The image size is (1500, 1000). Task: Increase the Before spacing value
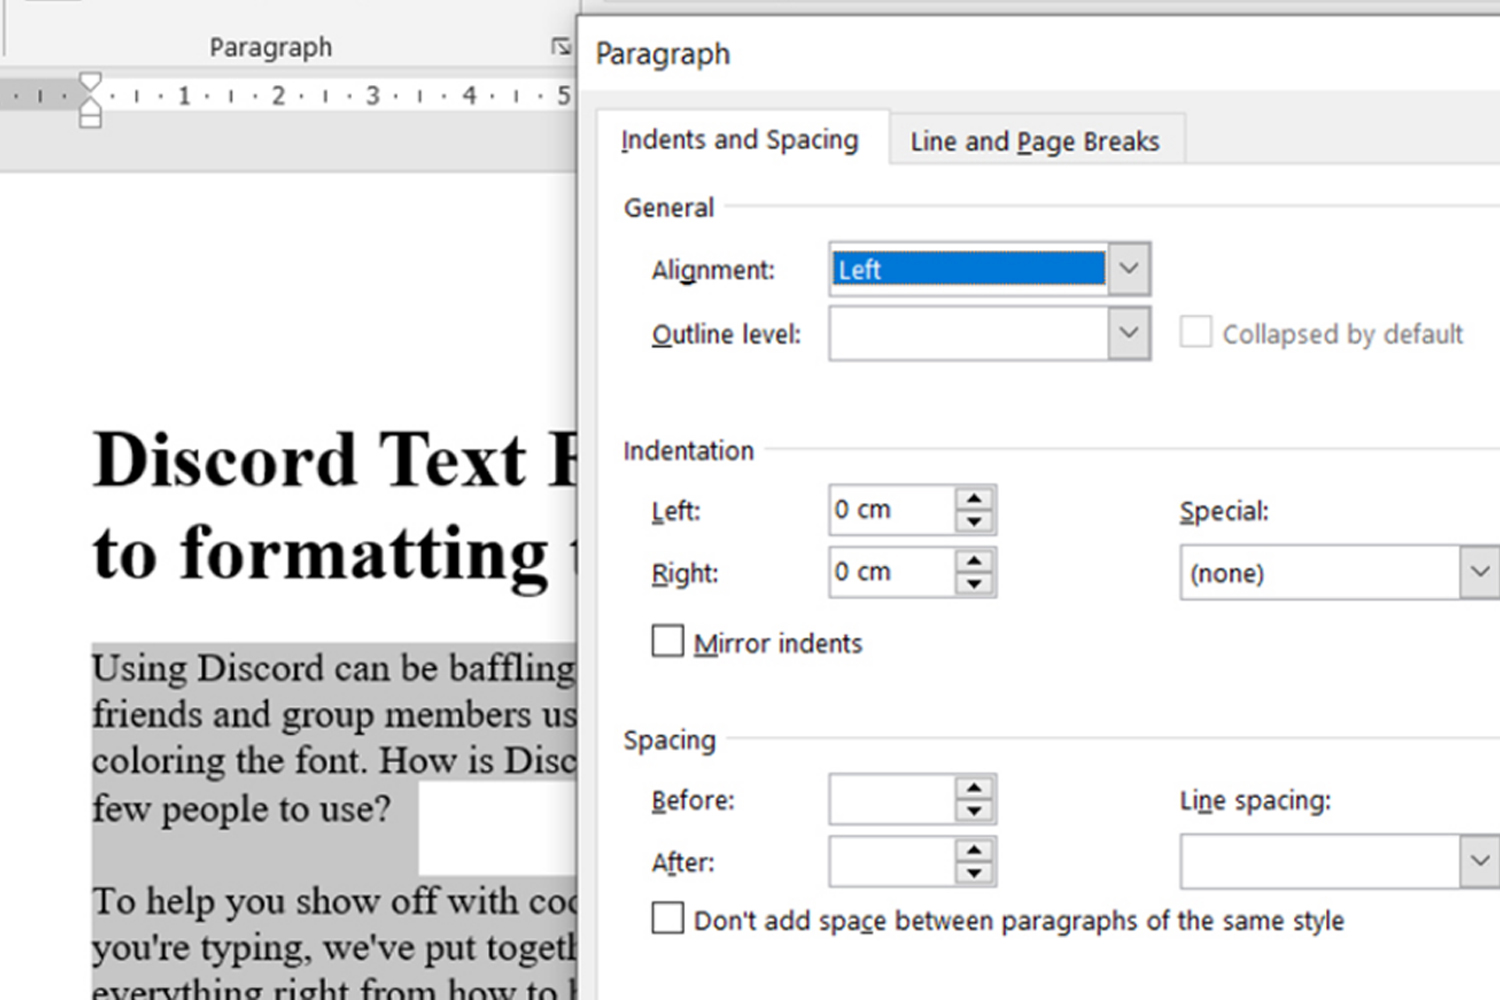tap(973, 788)
